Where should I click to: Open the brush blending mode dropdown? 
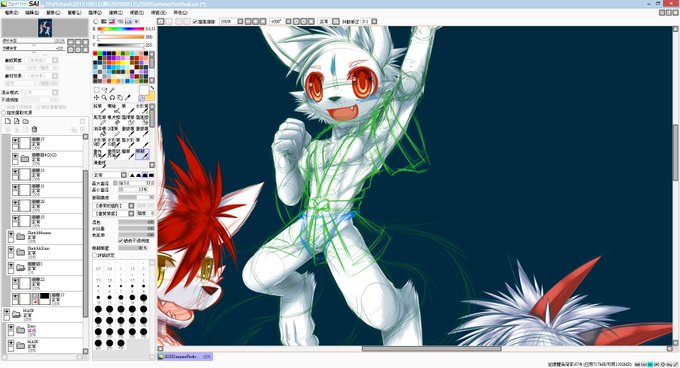124,175
